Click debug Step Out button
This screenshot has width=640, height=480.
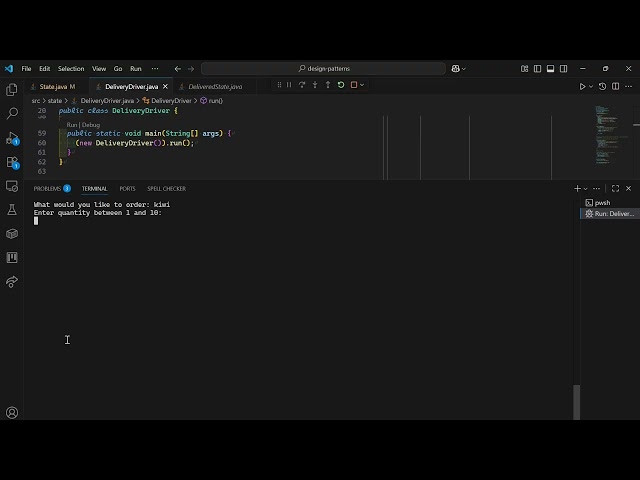point(328,85)
